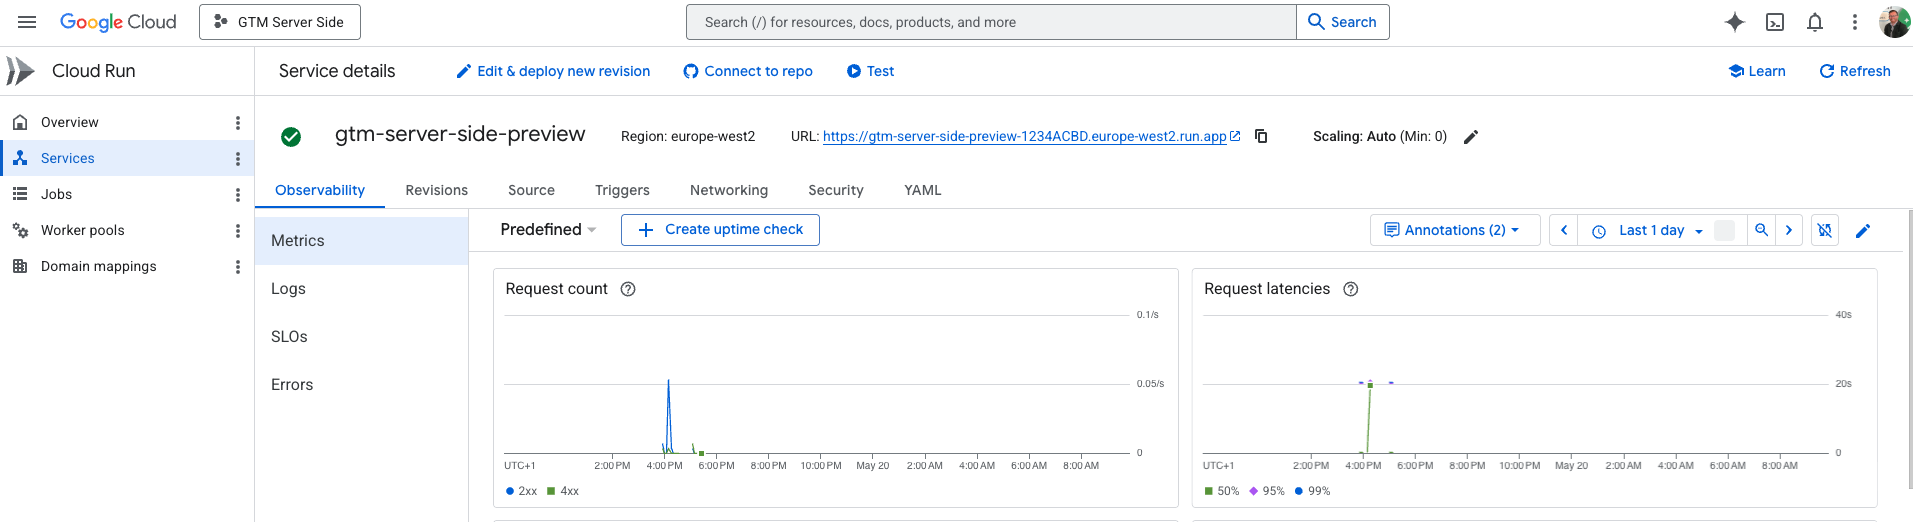Show help for Request latencies chart

point(1351,289)
